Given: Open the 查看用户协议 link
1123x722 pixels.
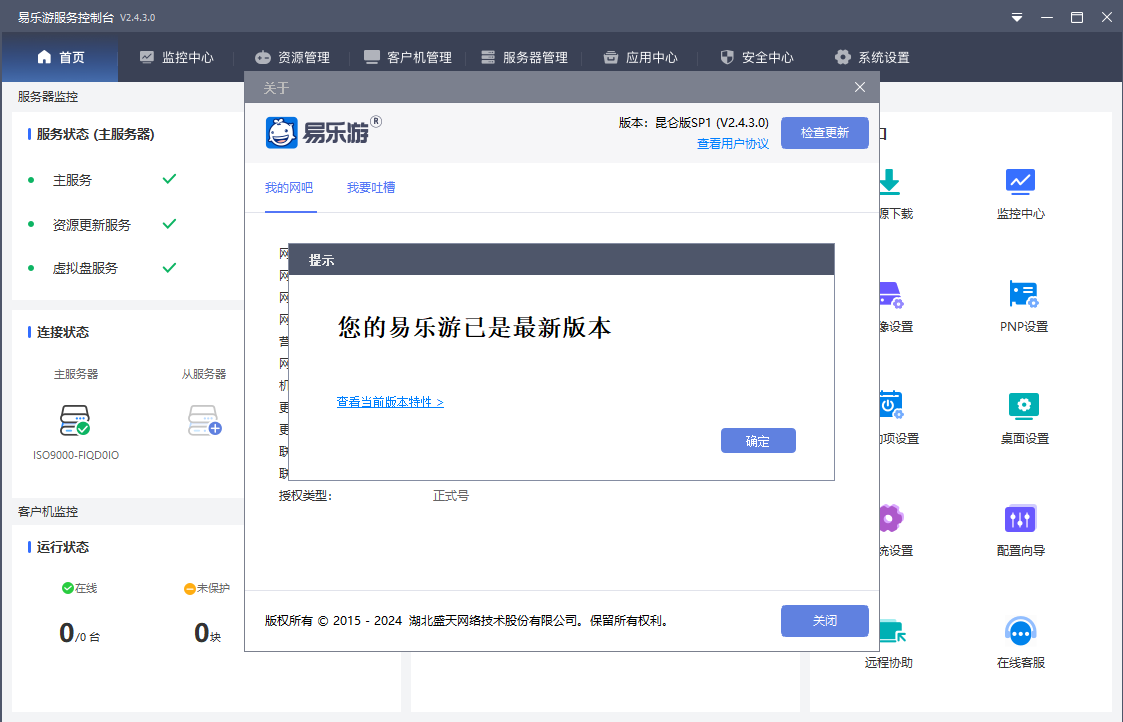Looking at the screenshot, I should pyautogui.click(x=733, y=144).
